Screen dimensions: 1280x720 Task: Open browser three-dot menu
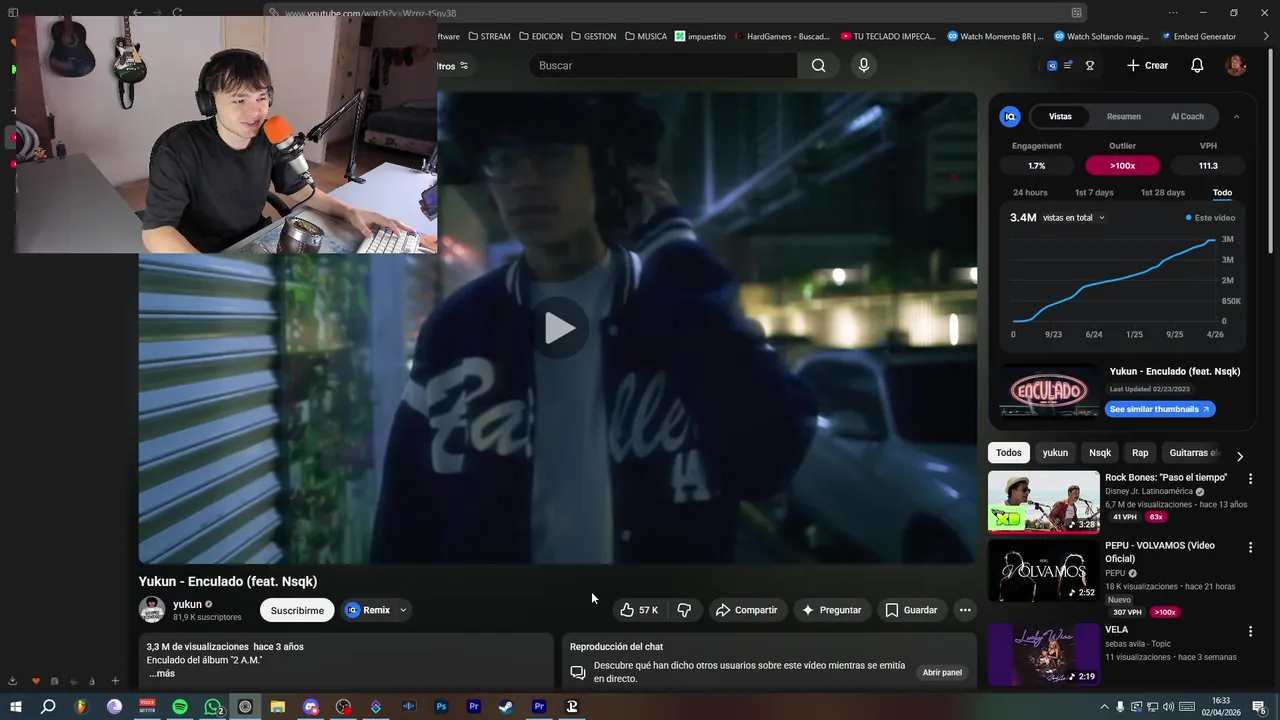click(x=1173, y=13)
